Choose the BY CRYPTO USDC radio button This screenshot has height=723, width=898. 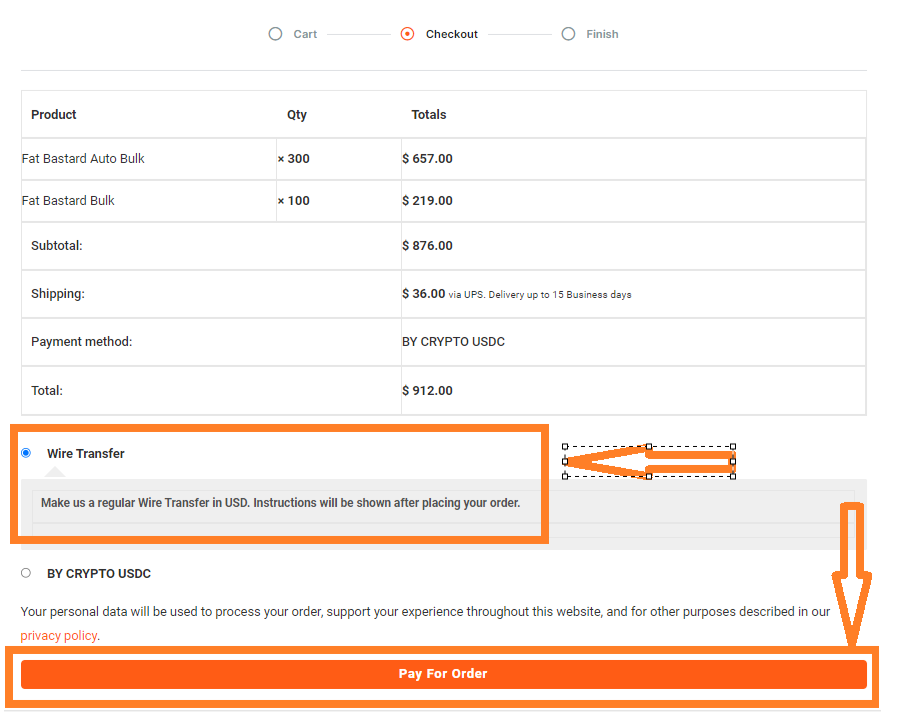pyautogui.click(x=26, y=573)
